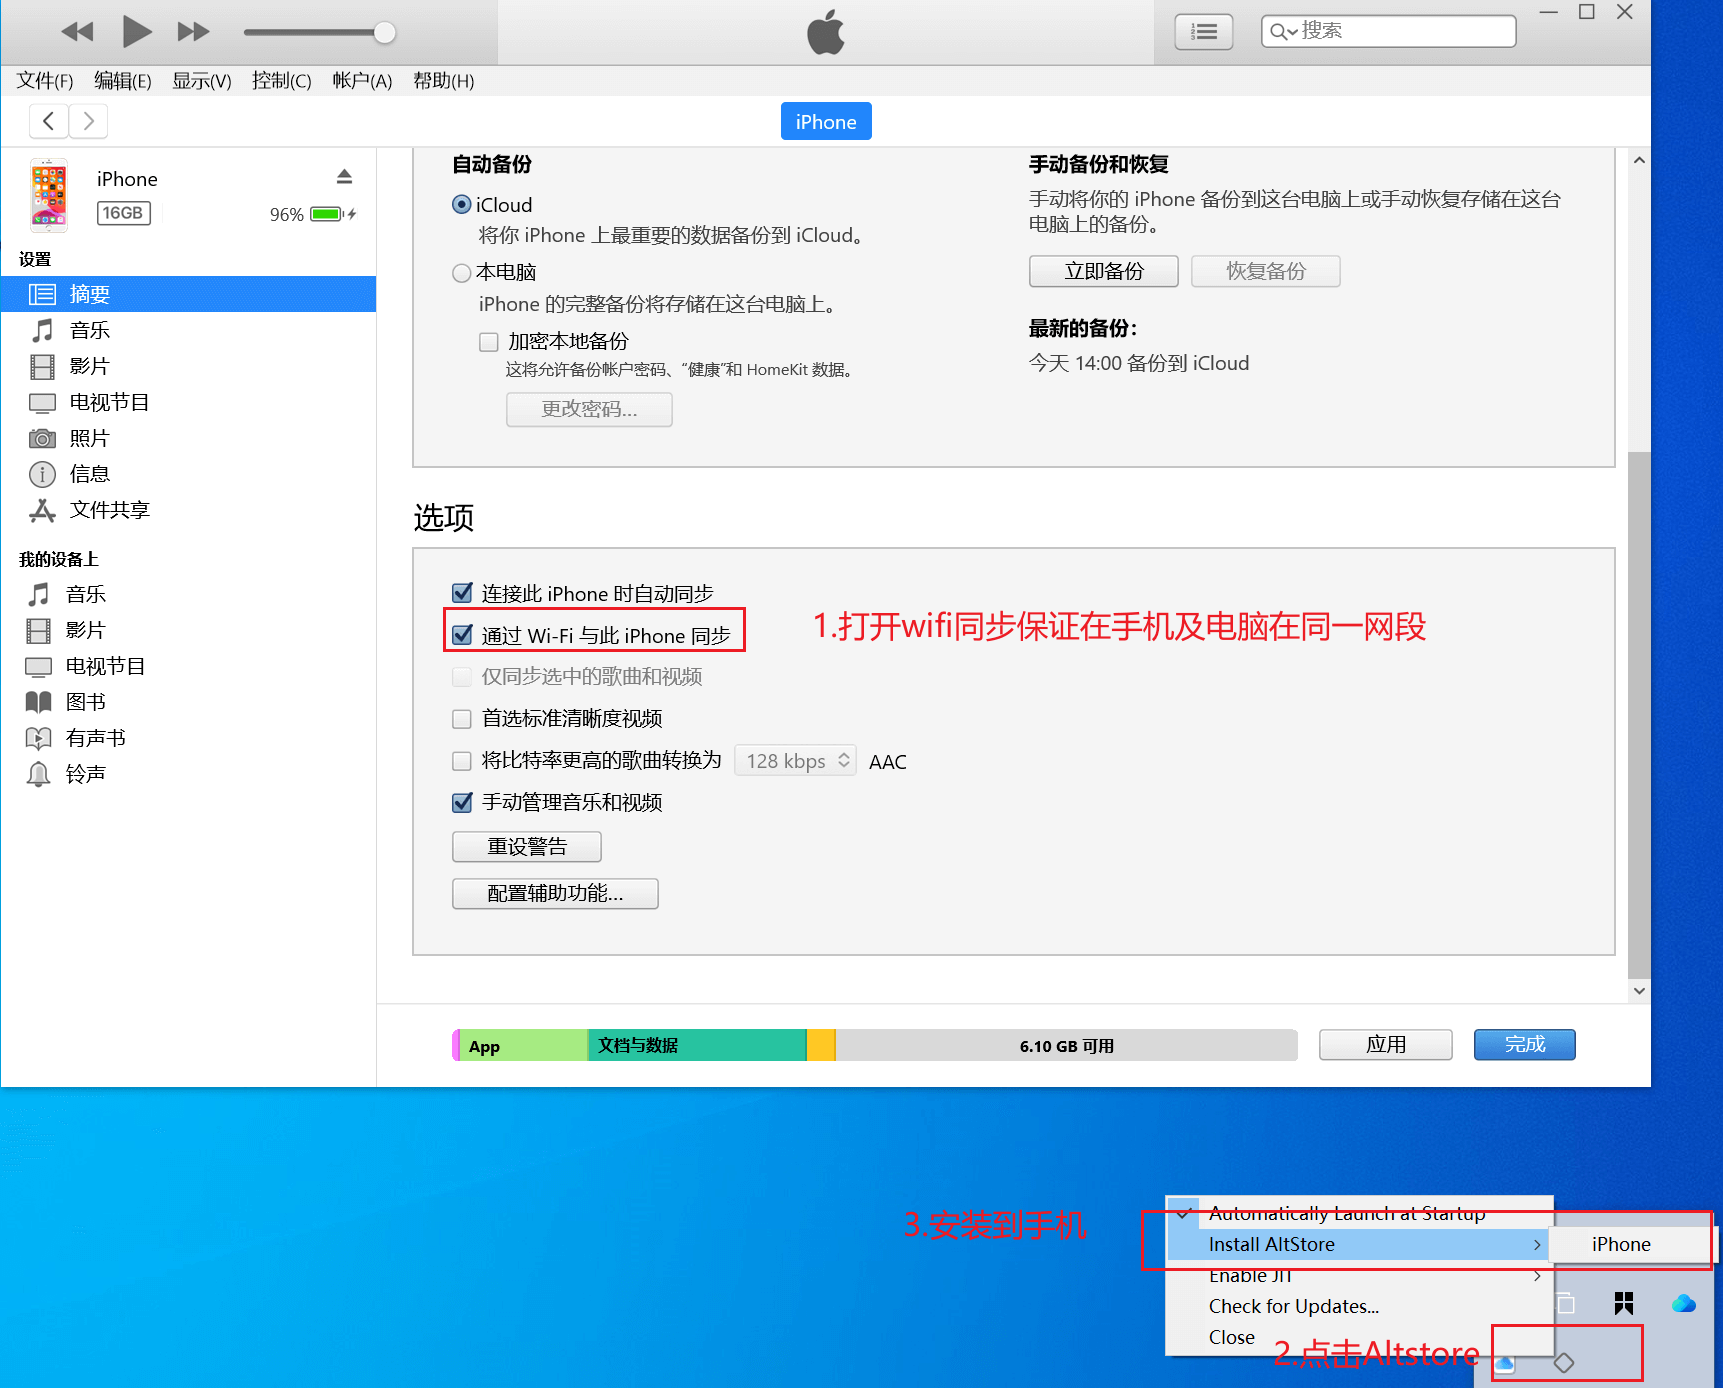Click the 重设警告 button
Image resolution: width=1723 pixels, height=1388 pixels.
(527, 847)
